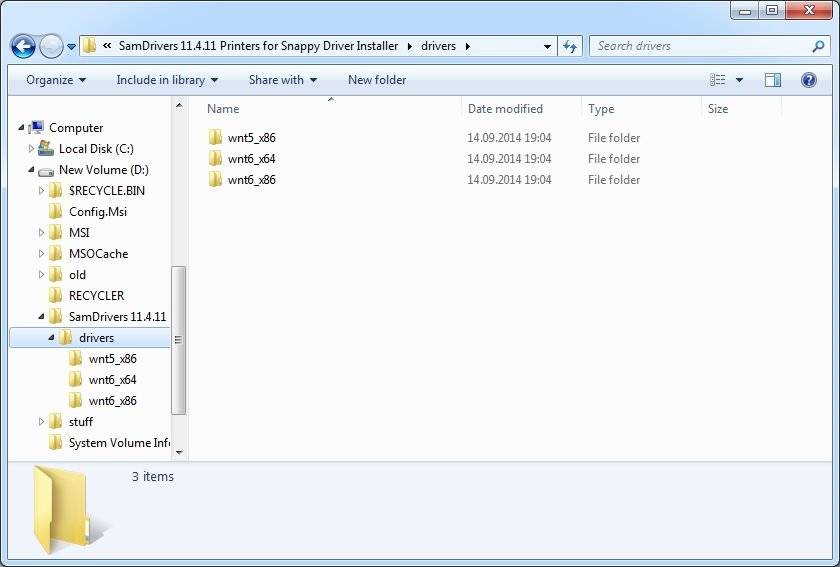Screen dimensions: 840x567
Task: Collapse the New Volume (D:) node
Action: (x=31, y=169)
